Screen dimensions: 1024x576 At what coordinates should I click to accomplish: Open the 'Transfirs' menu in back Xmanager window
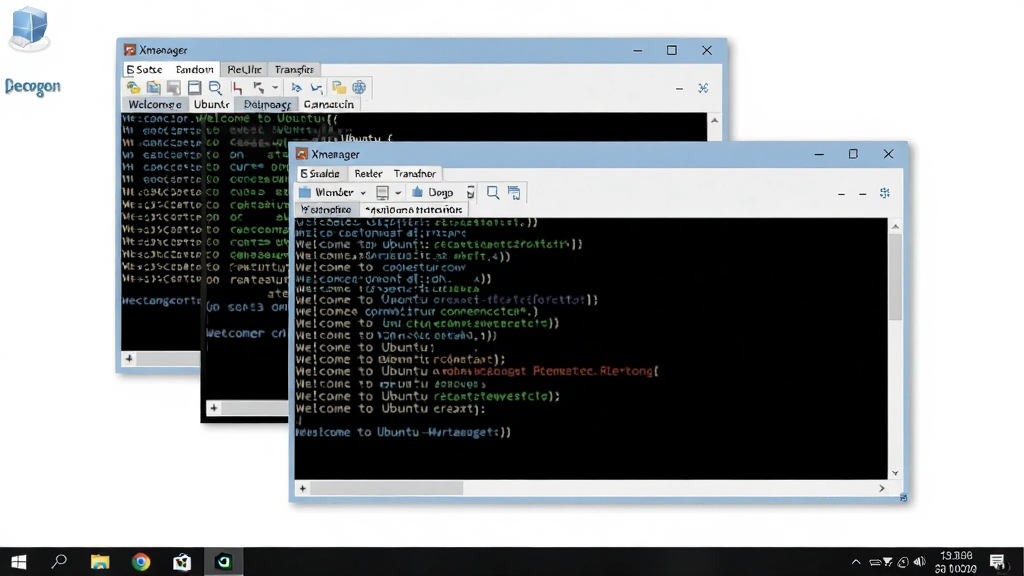(294, 69)
